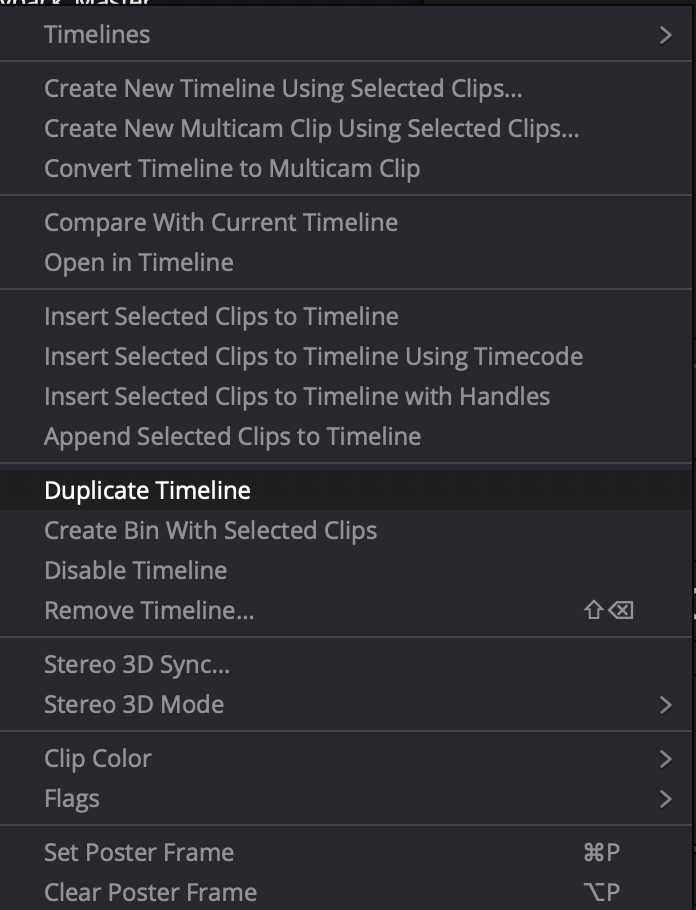Screen dimensions: 696x910
Task: Open the Stereo 3D Mode submenu chevron
Action: 666,705
